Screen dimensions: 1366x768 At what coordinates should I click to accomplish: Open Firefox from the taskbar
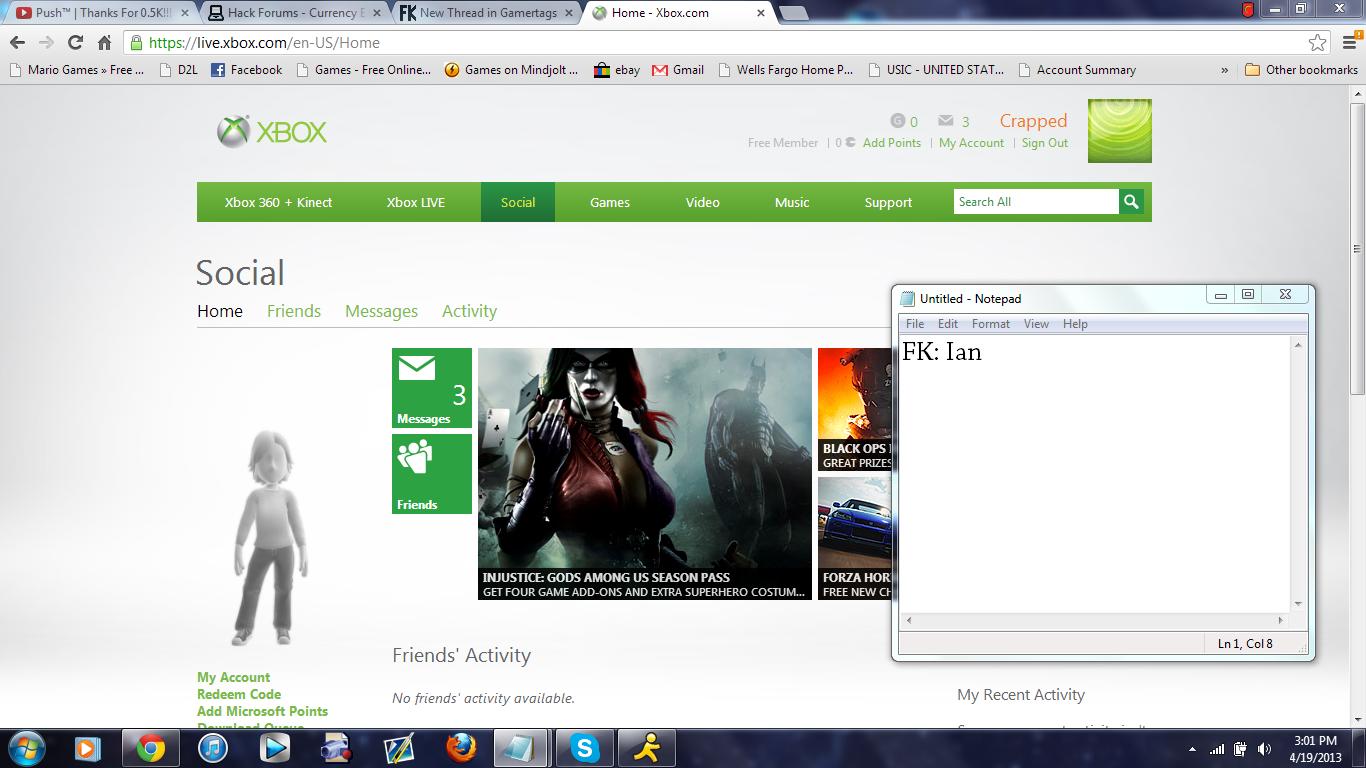(x=461, y=748)
